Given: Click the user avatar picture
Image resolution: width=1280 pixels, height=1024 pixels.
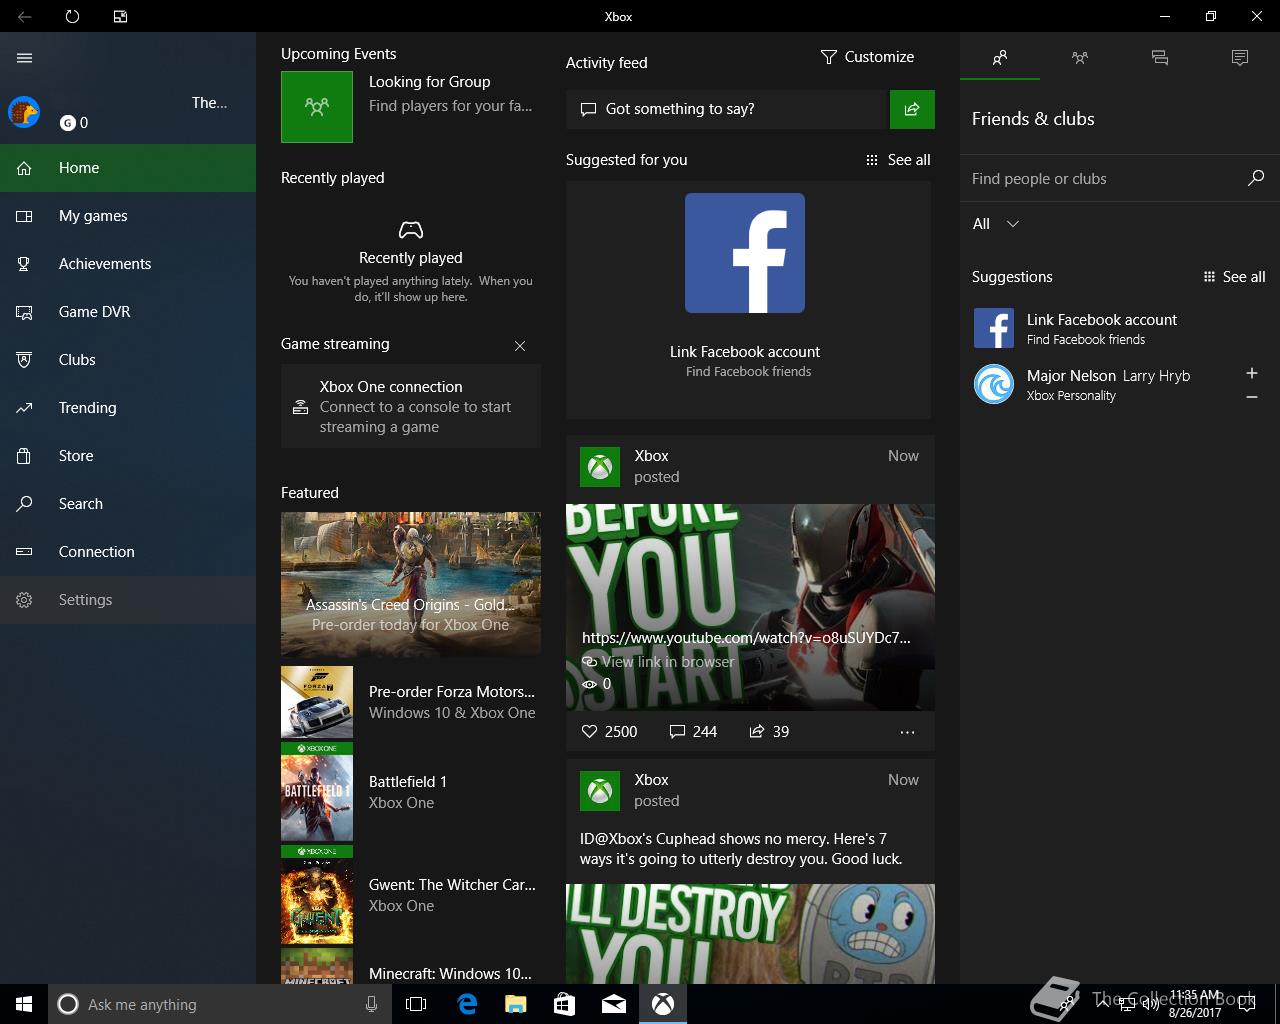Looking at the screenshot, I should click(24, 112).
